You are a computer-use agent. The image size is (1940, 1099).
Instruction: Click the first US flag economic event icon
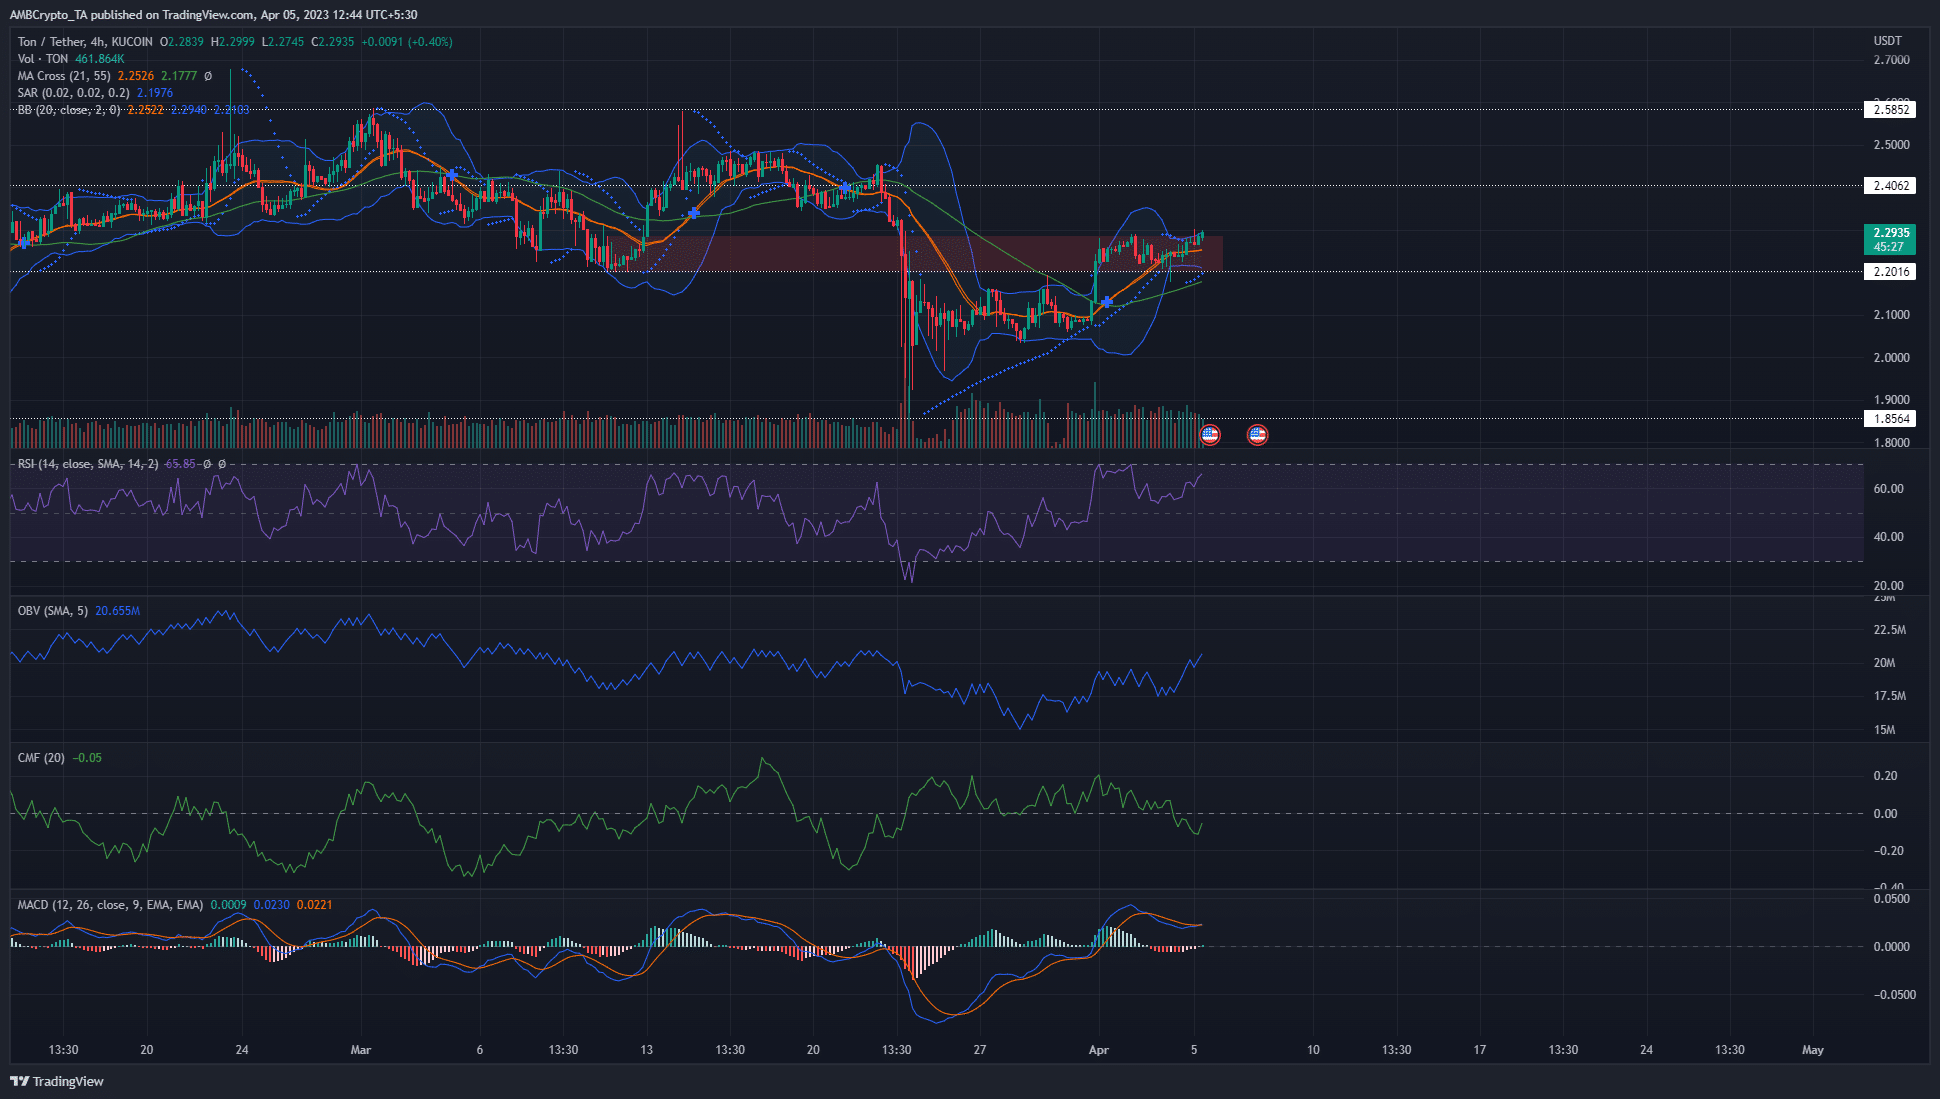click(1210, 435)
